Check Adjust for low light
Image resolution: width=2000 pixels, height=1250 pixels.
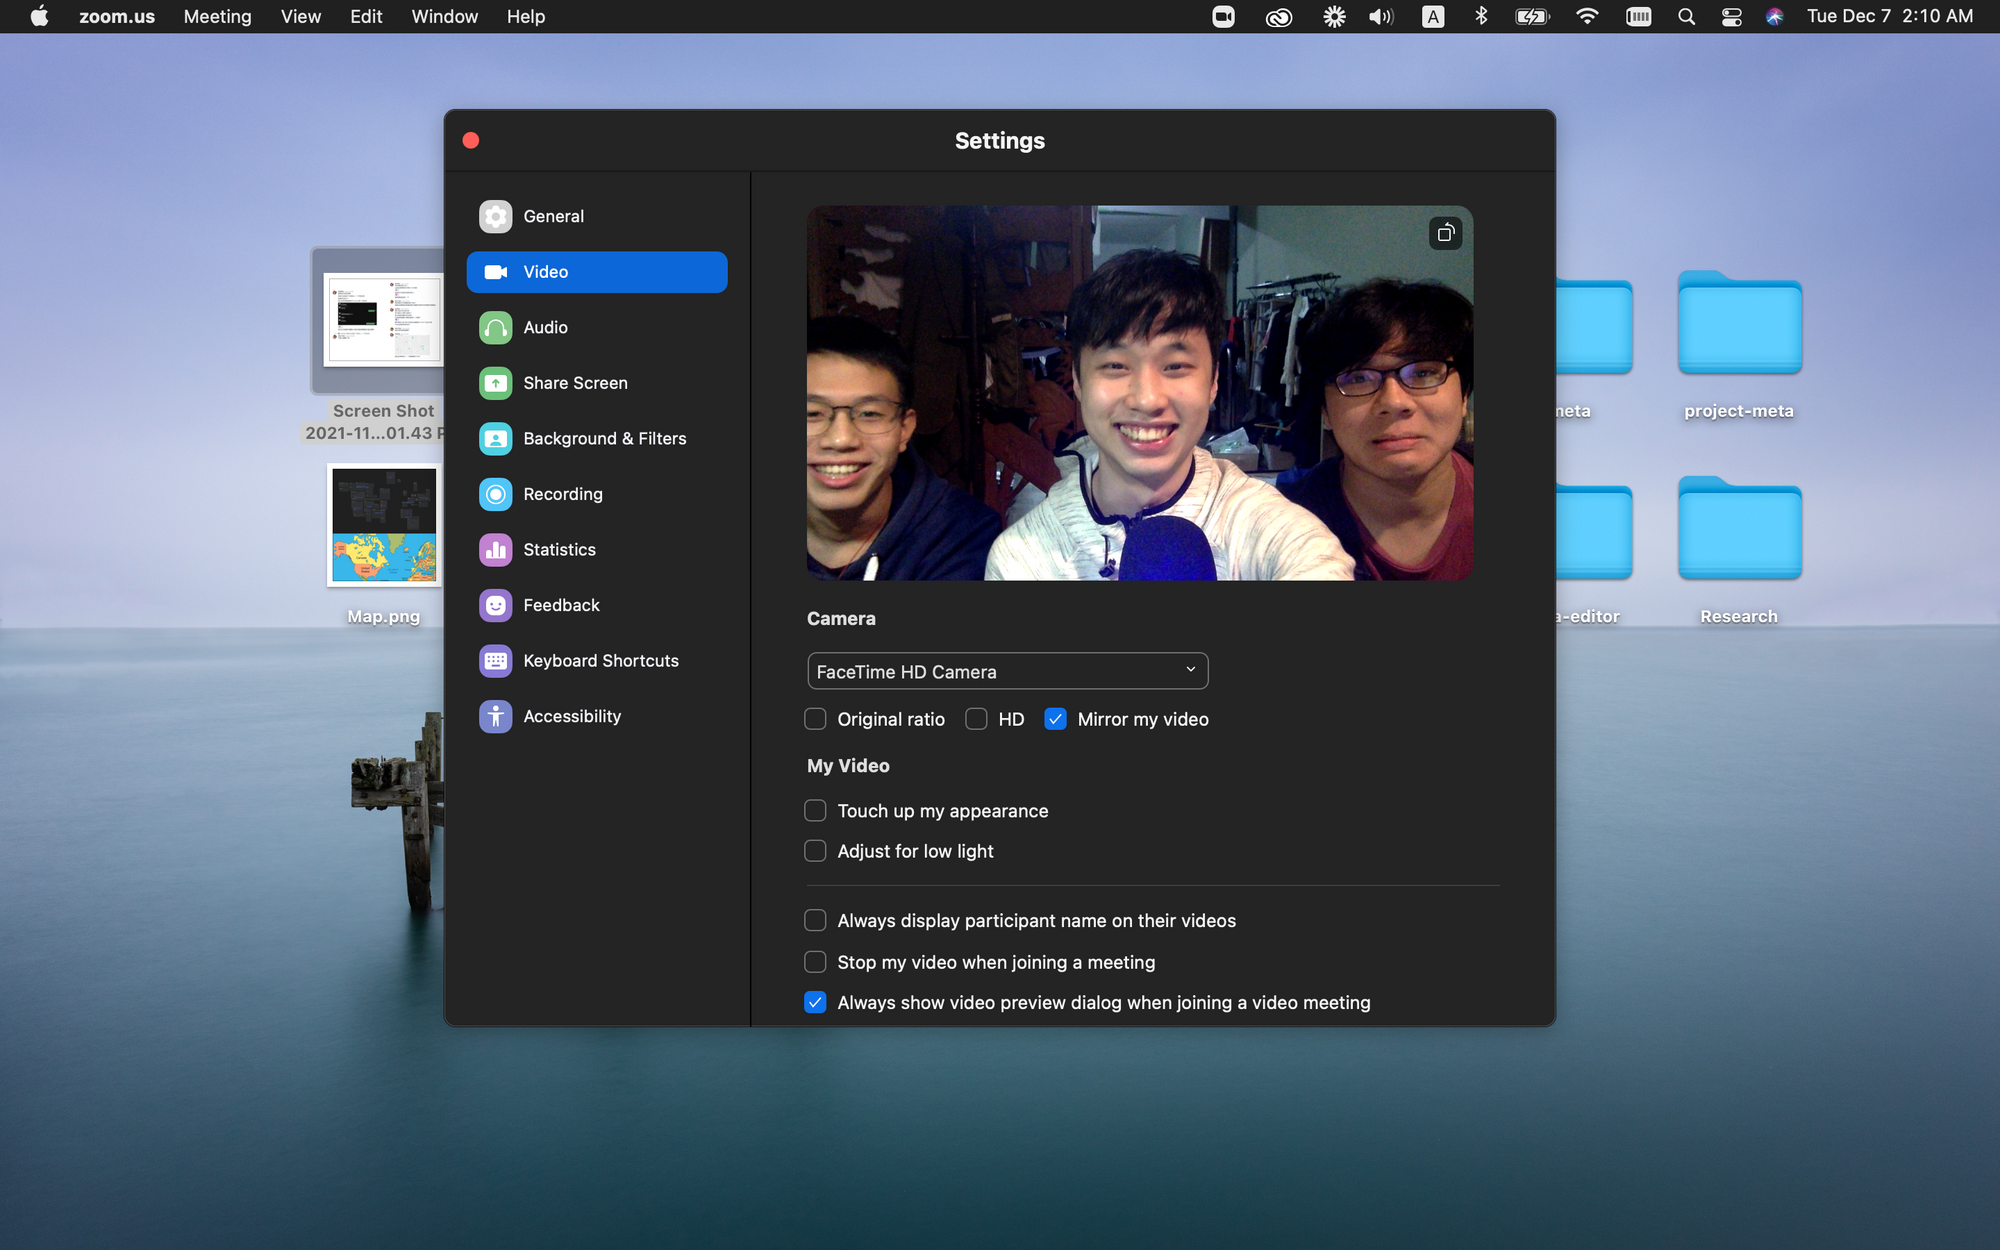(816, 851)
